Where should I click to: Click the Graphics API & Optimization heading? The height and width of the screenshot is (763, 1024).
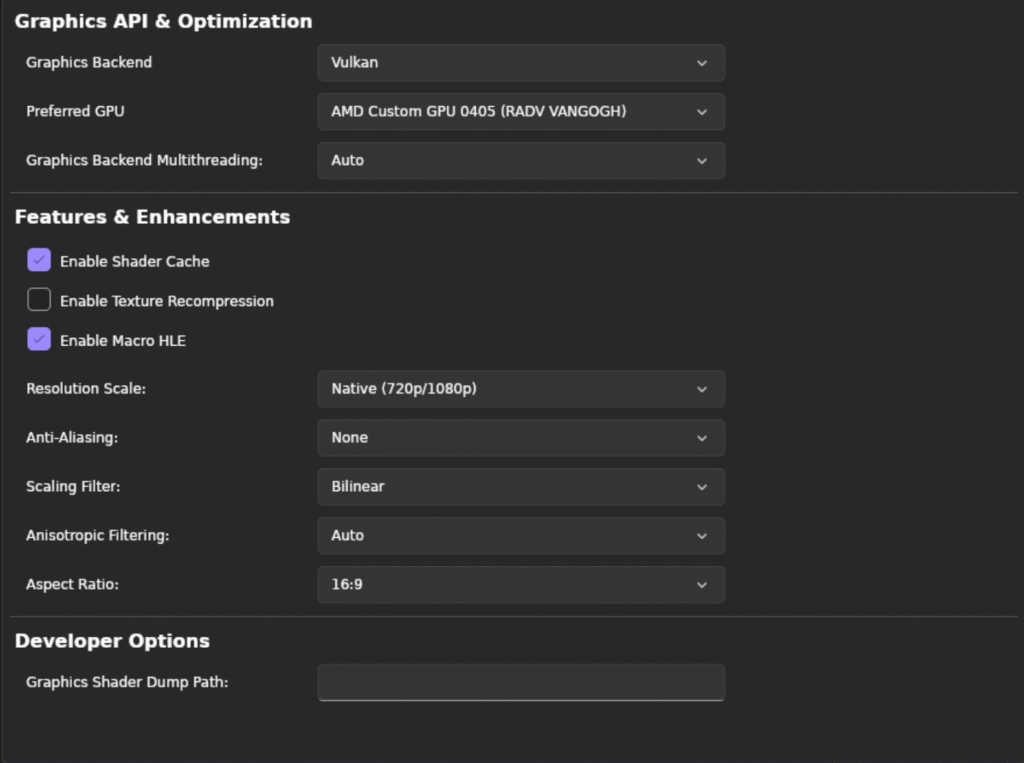tap(163, 22)
